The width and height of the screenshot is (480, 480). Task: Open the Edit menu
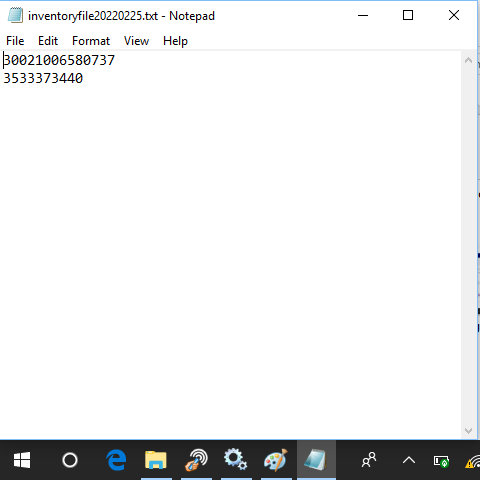48,41
